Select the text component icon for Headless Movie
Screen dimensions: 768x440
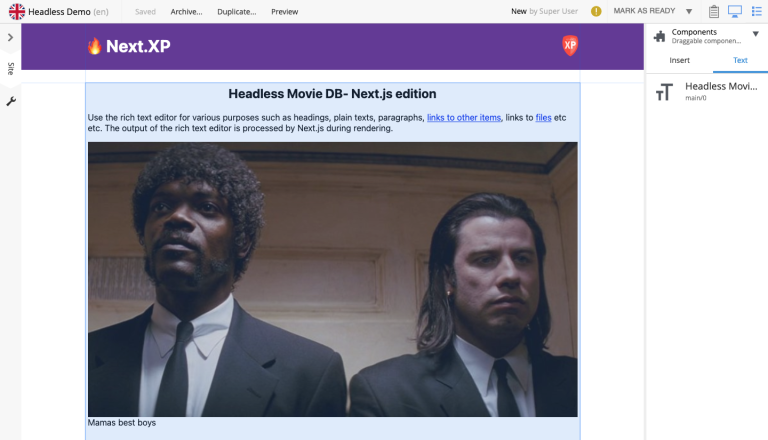pyautogui.click(x=664, y=92)
